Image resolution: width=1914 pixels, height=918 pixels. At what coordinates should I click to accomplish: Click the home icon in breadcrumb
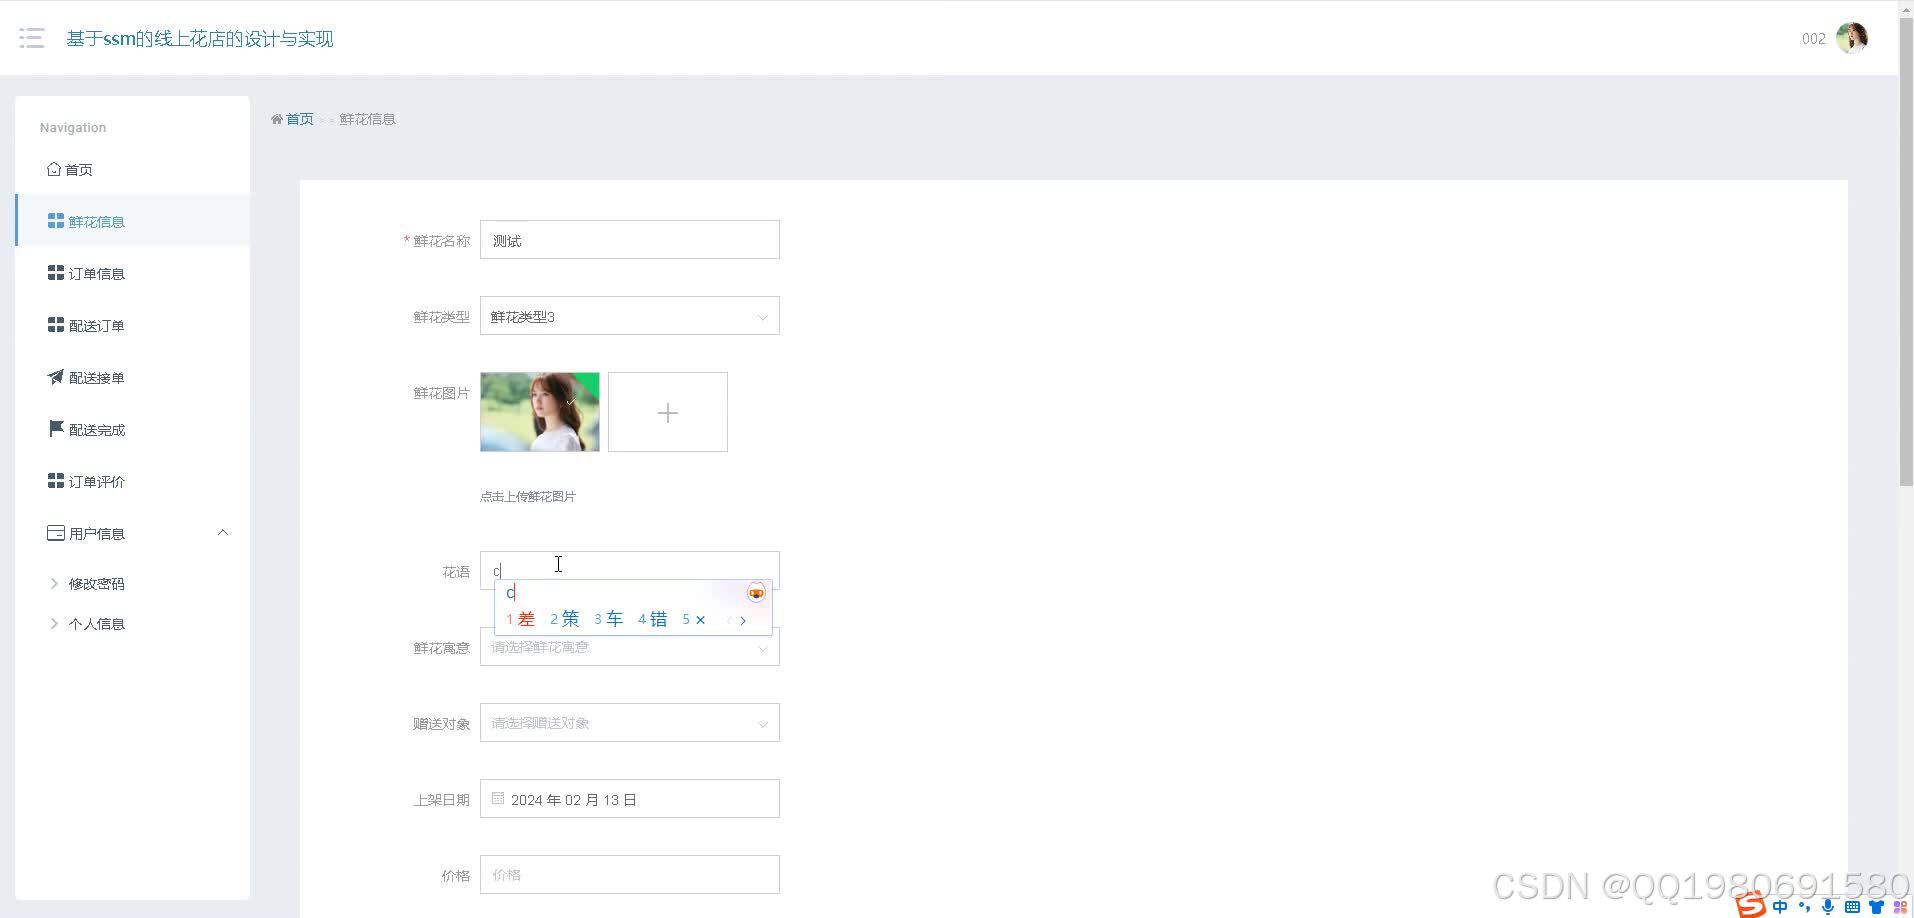coord(277,119)
